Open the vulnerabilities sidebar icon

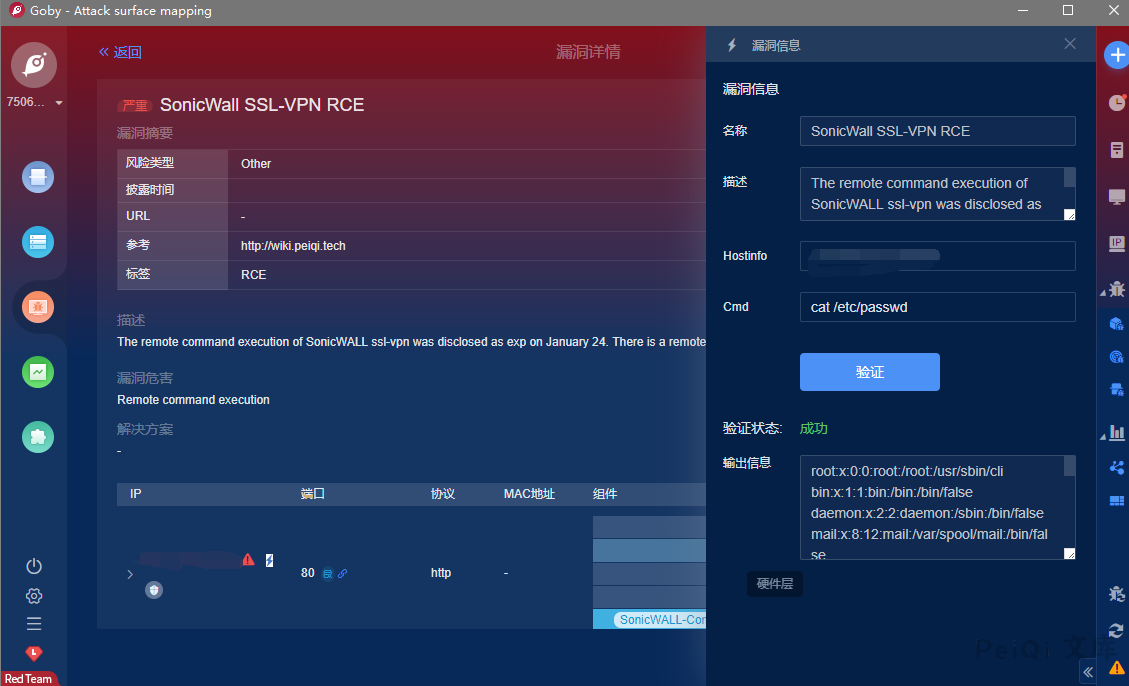pos(38,307)
